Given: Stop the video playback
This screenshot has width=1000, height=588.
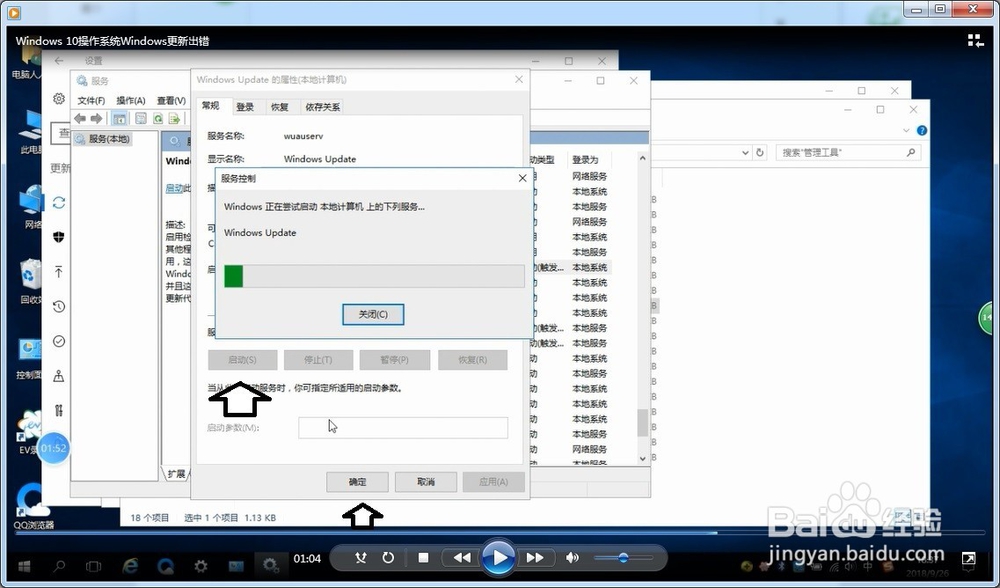Looking at the screenshot, I should [423, 558].
